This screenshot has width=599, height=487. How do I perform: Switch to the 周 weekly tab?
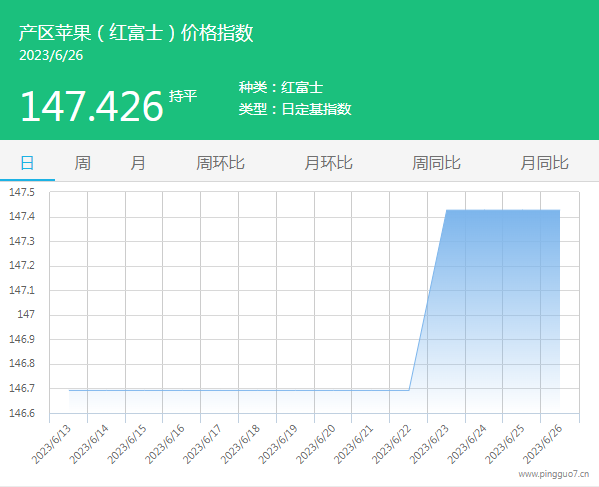[83, 163]
